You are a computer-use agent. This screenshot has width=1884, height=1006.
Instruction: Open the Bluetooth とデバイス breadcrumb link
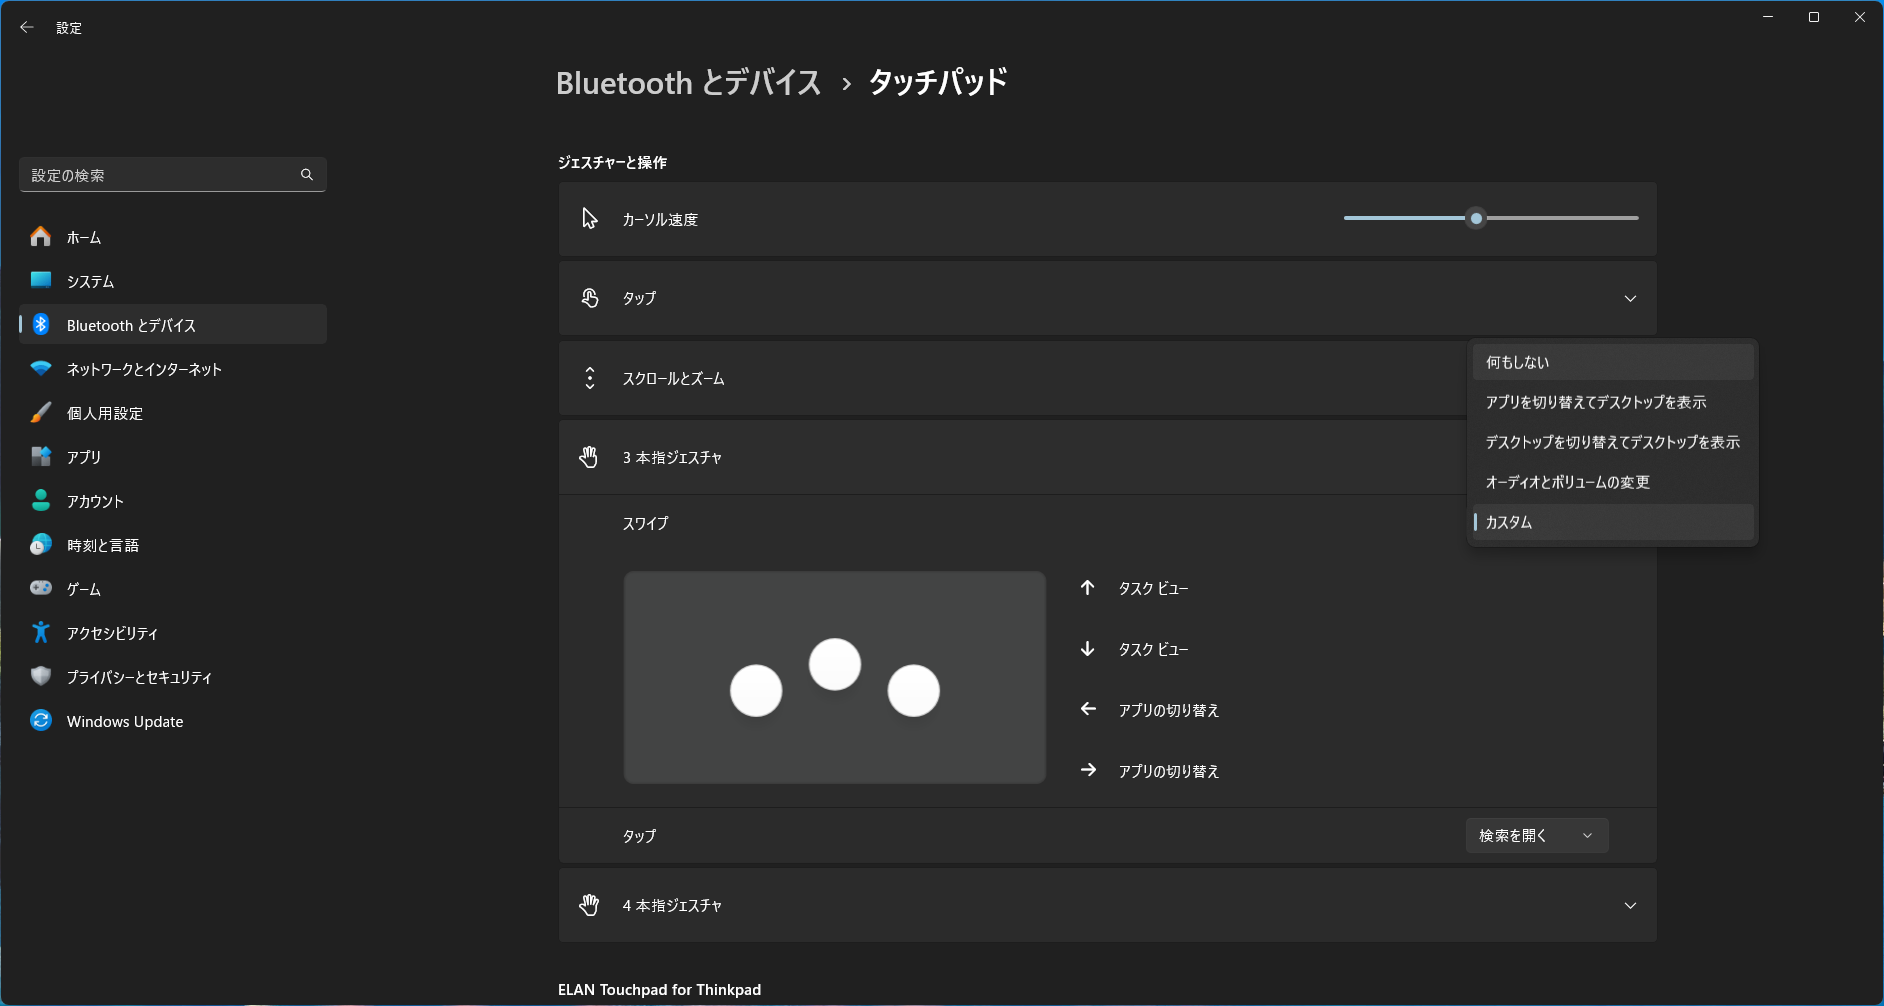[688, 83]
